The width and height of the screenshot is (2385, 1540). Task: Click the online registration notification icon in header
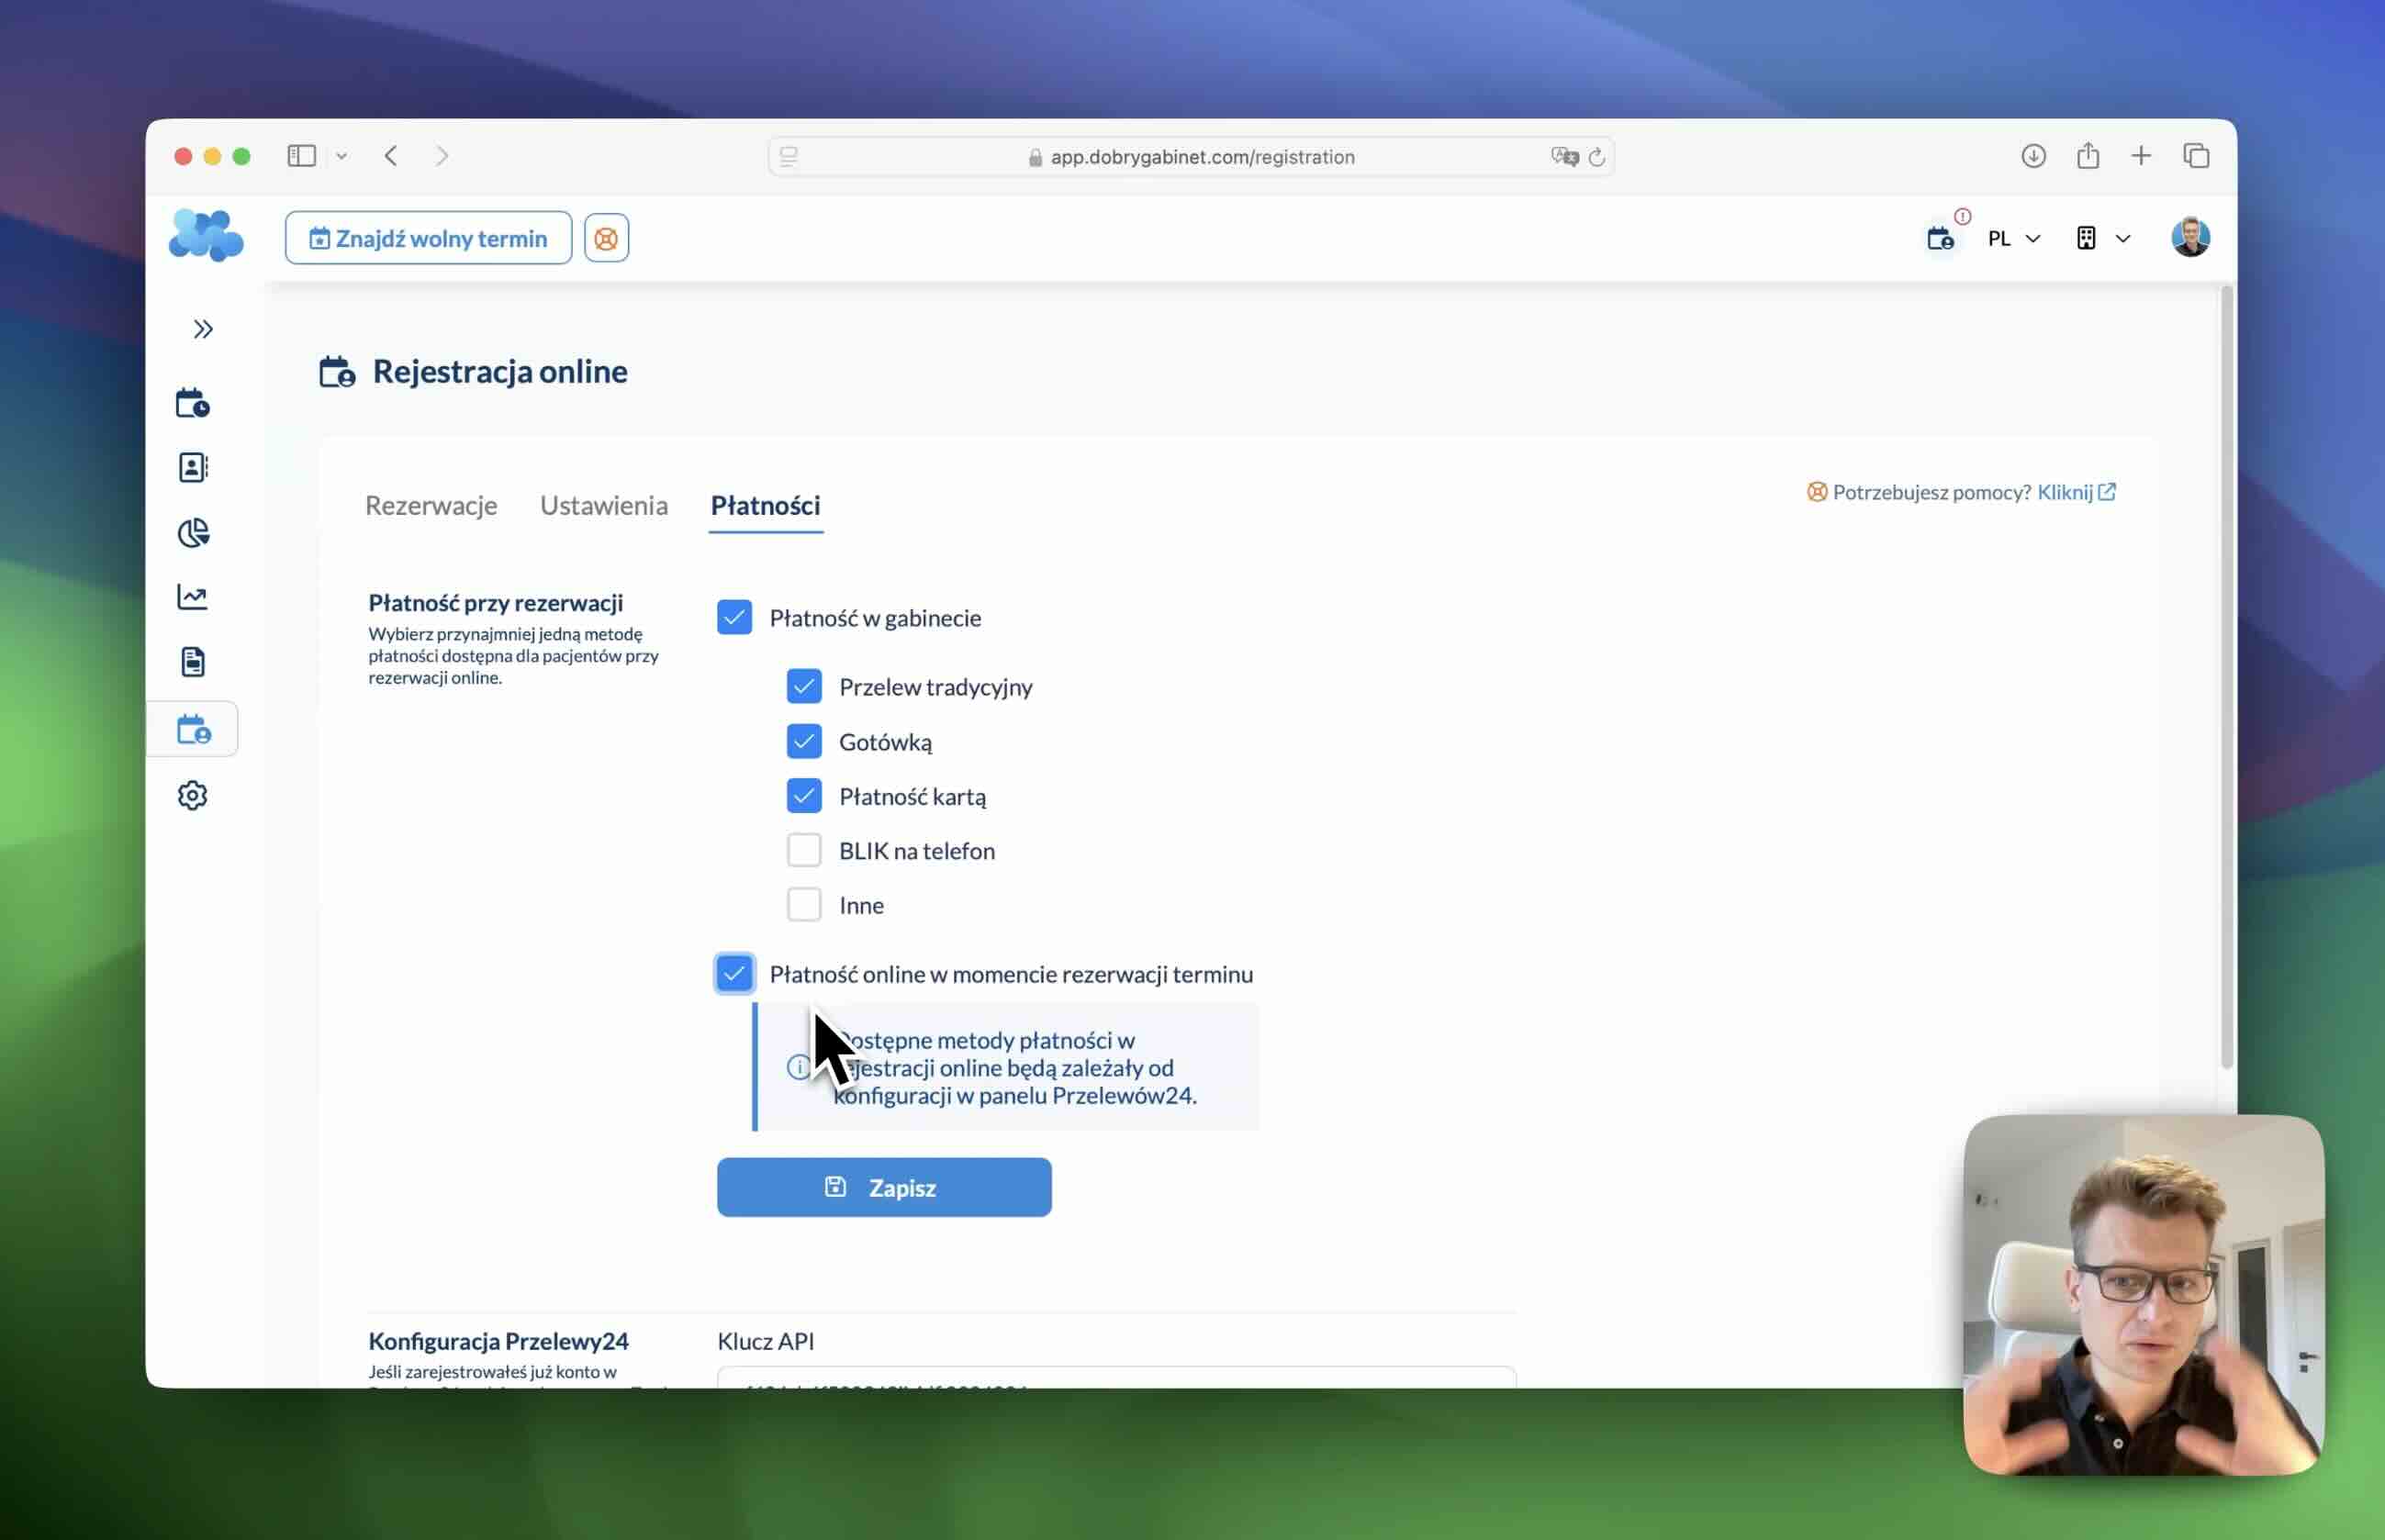pos(1941,237)
